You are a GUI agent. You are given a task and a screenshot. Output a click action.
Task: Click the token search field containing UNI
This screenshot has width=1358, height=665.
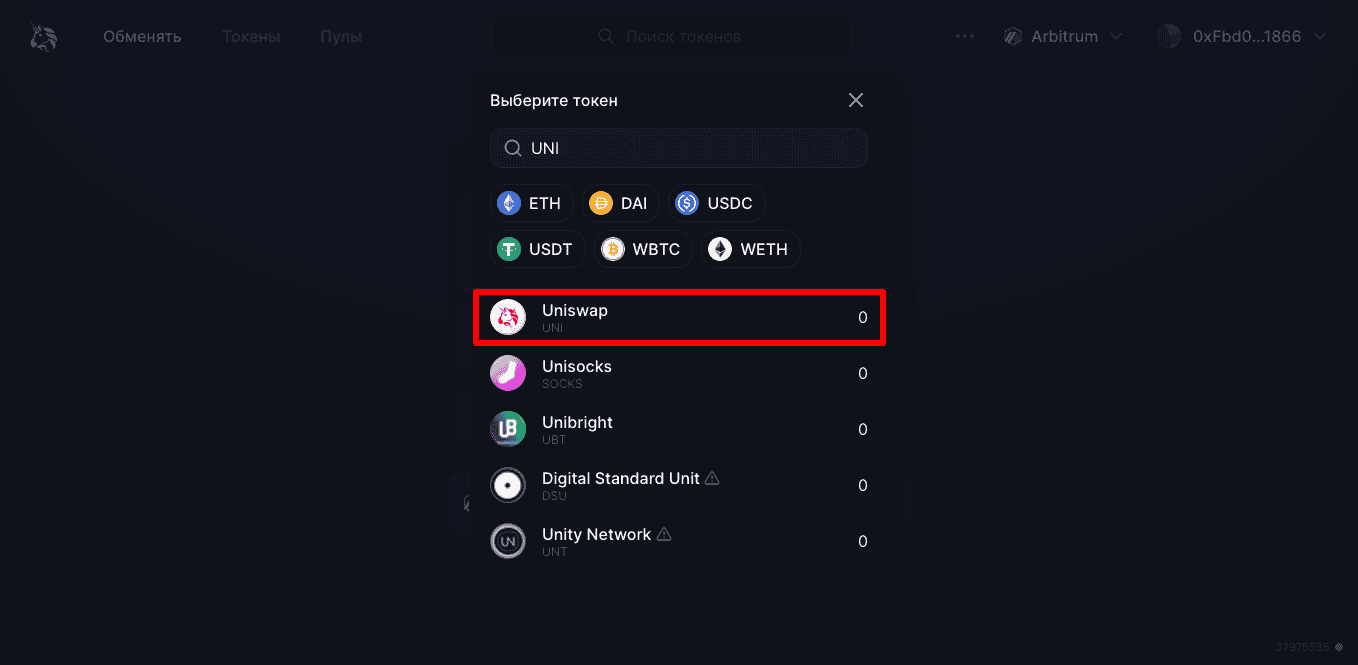(x=679, y=148)
